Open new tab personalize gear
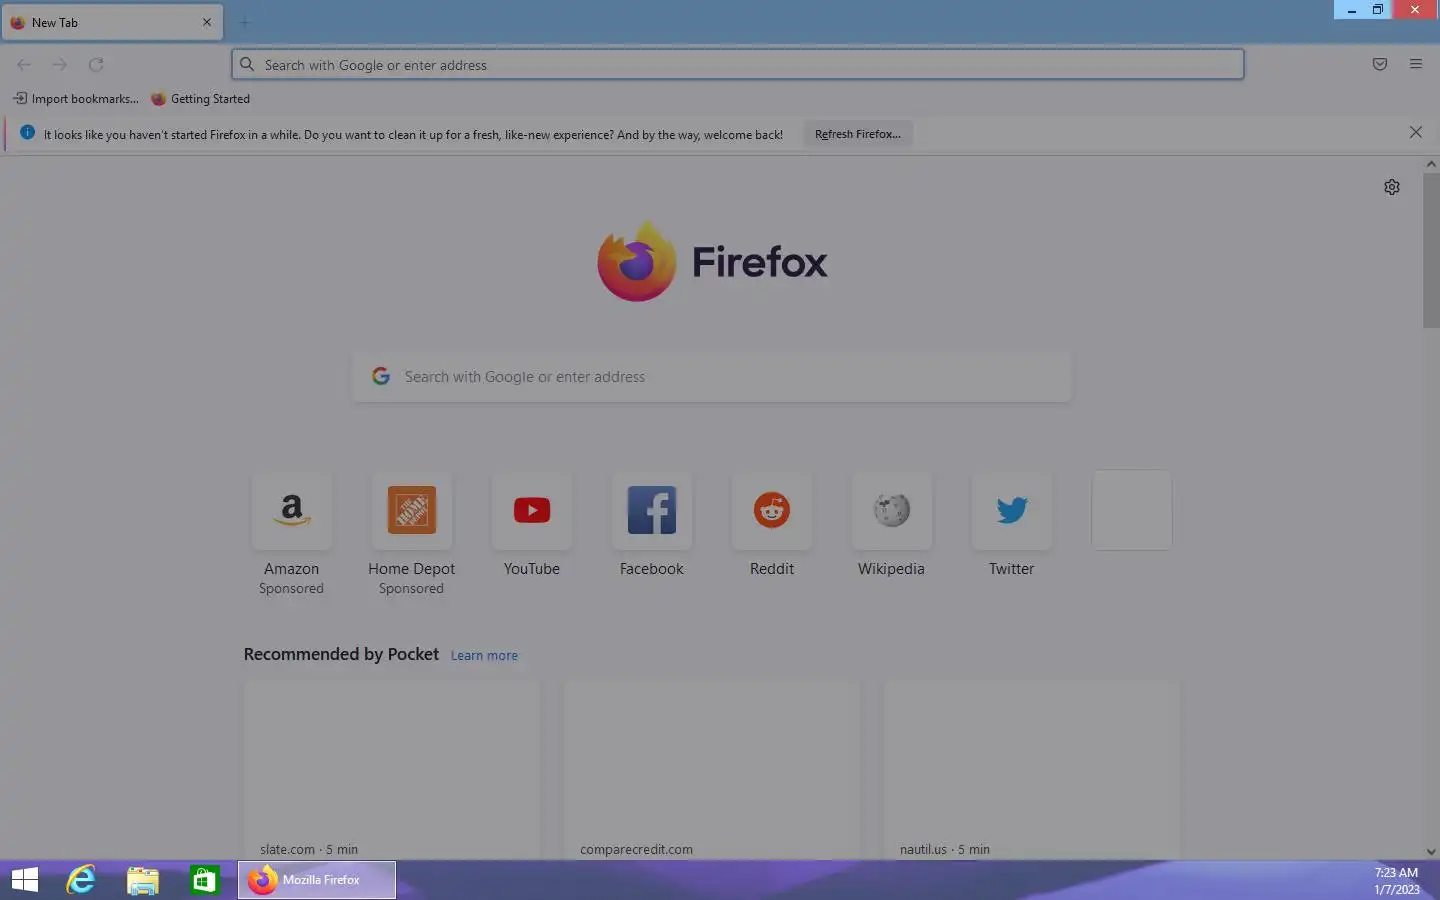 click(x=1392, y=187)
